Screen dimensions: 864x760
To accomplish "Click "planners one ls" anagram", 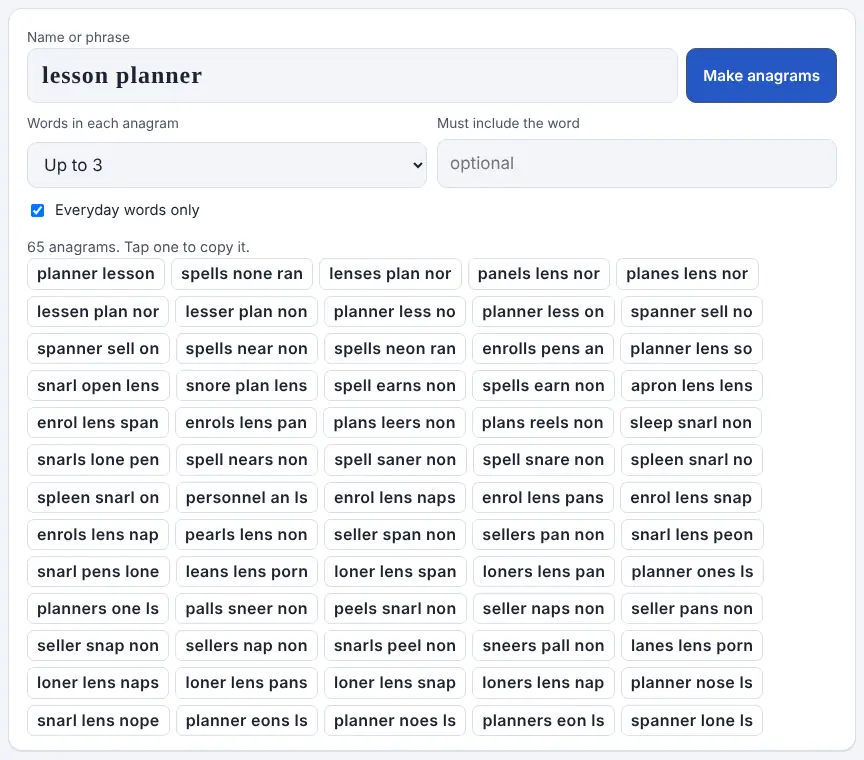I will (x=98, y=608).
